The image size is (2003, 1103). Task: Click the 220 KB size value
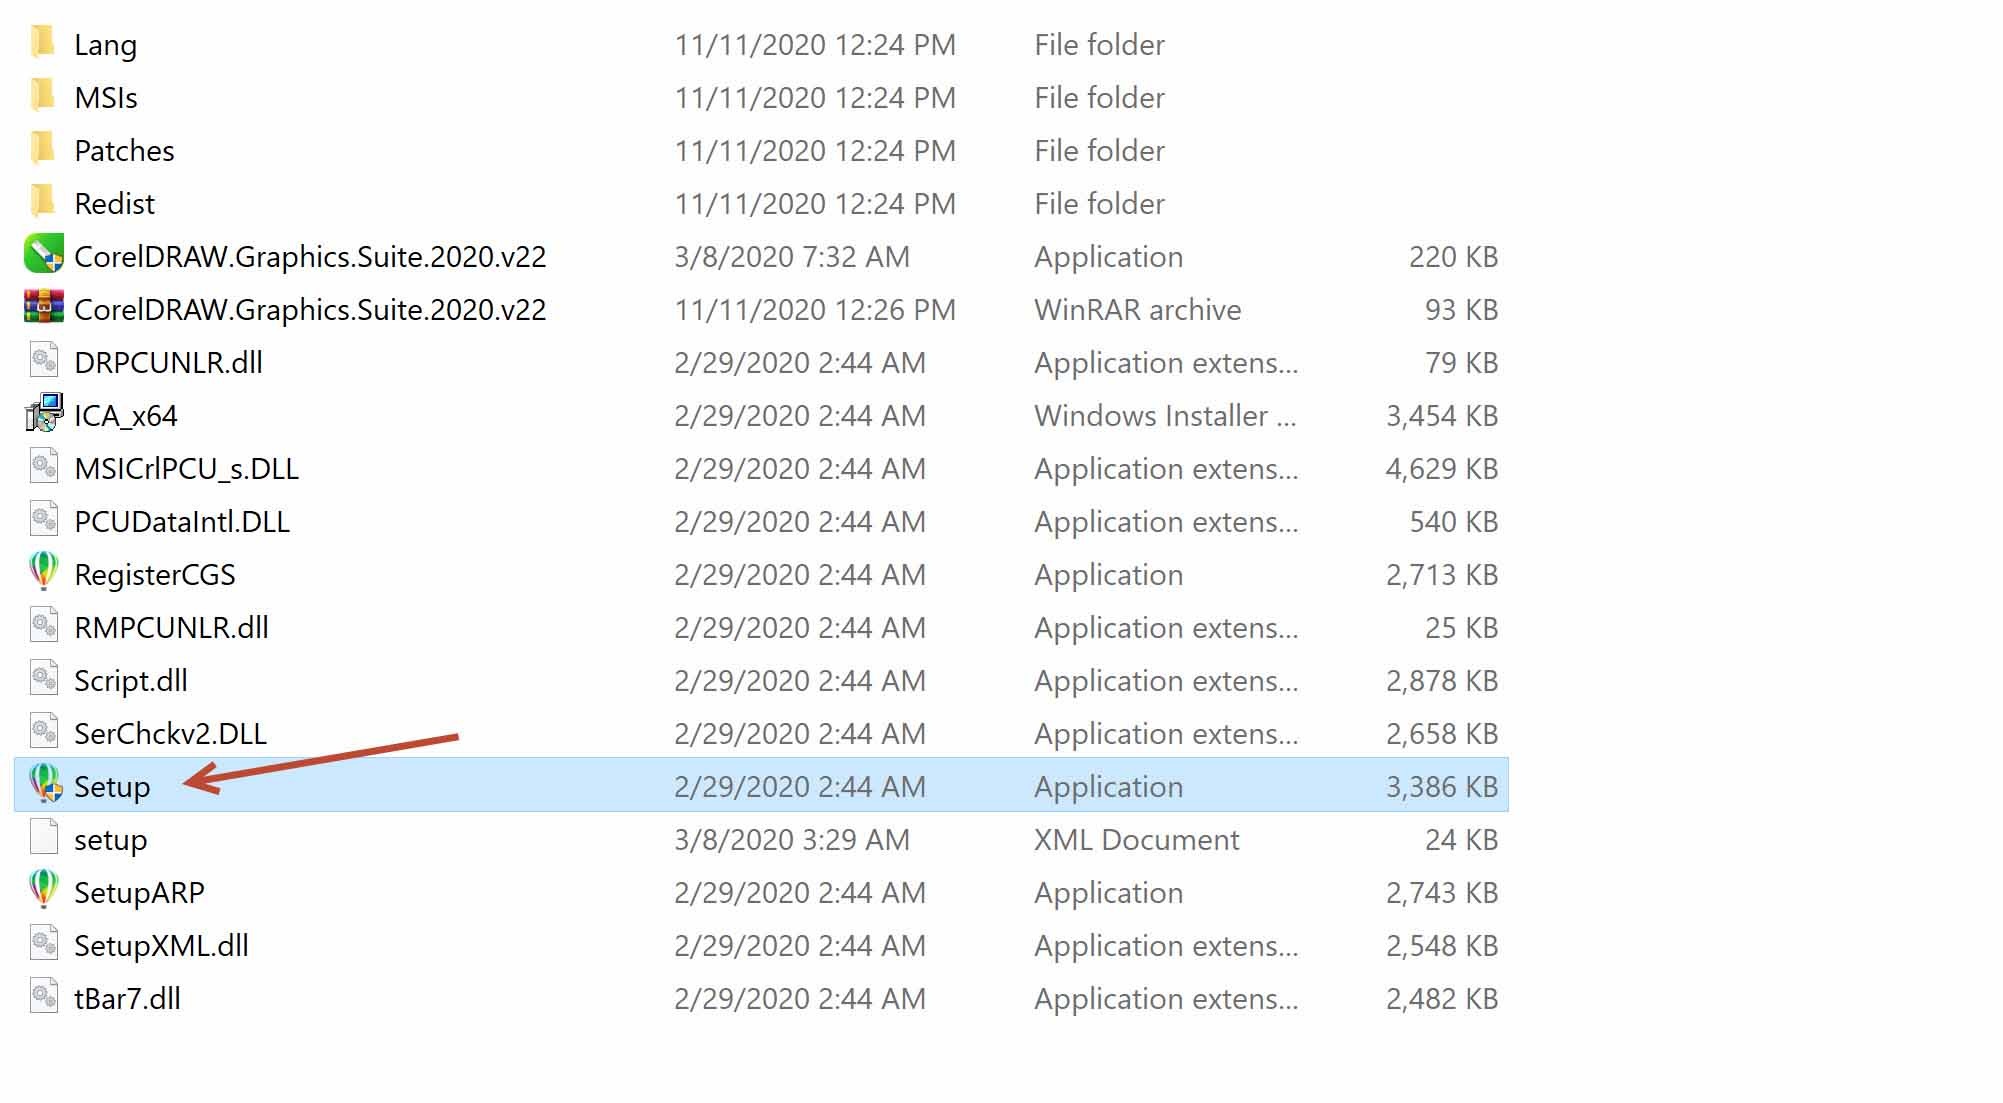click(x=1453, y=256)
